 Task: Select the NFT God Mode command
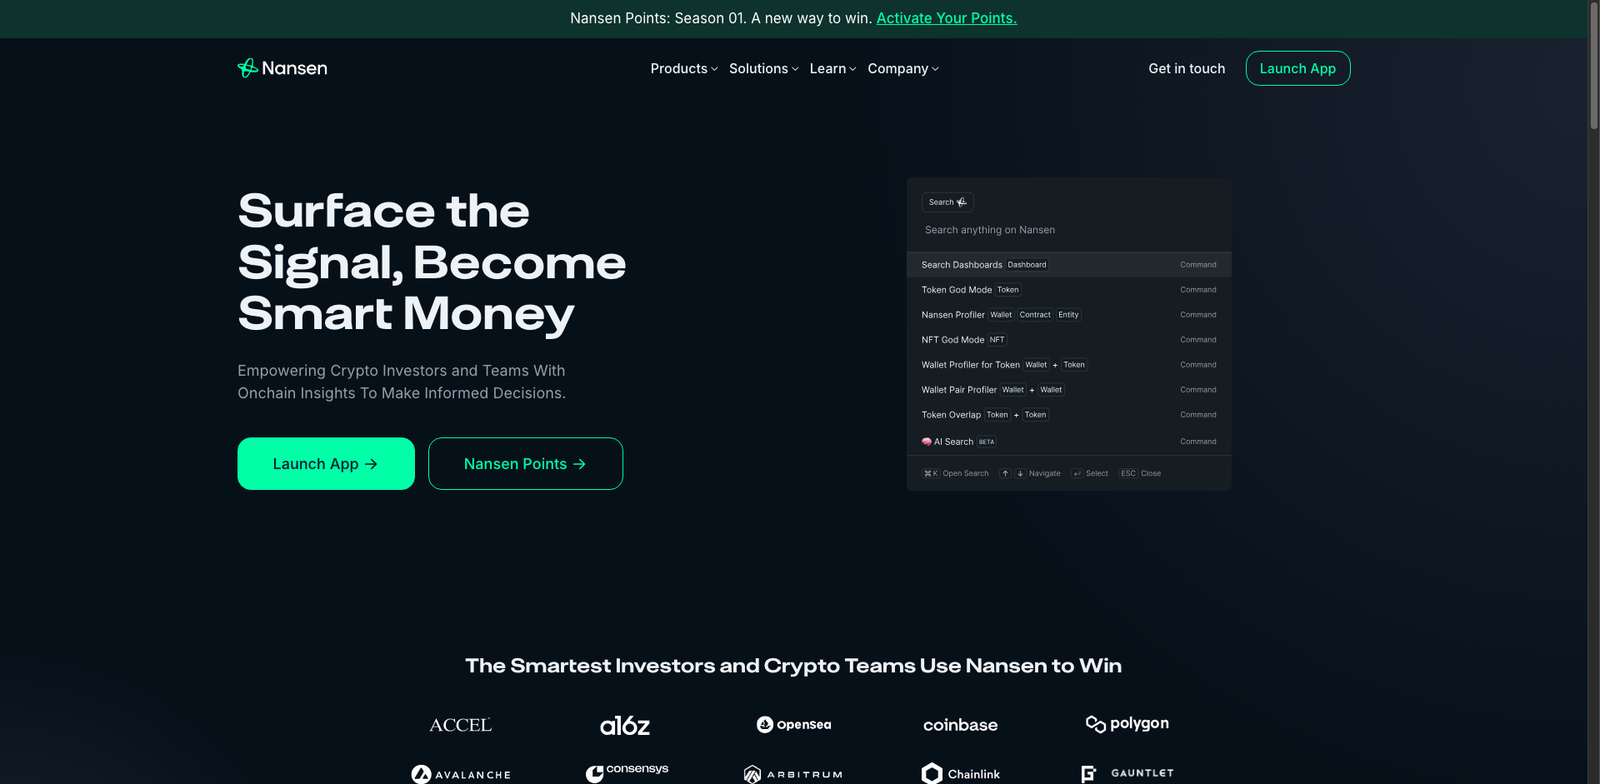point(1068,340)
